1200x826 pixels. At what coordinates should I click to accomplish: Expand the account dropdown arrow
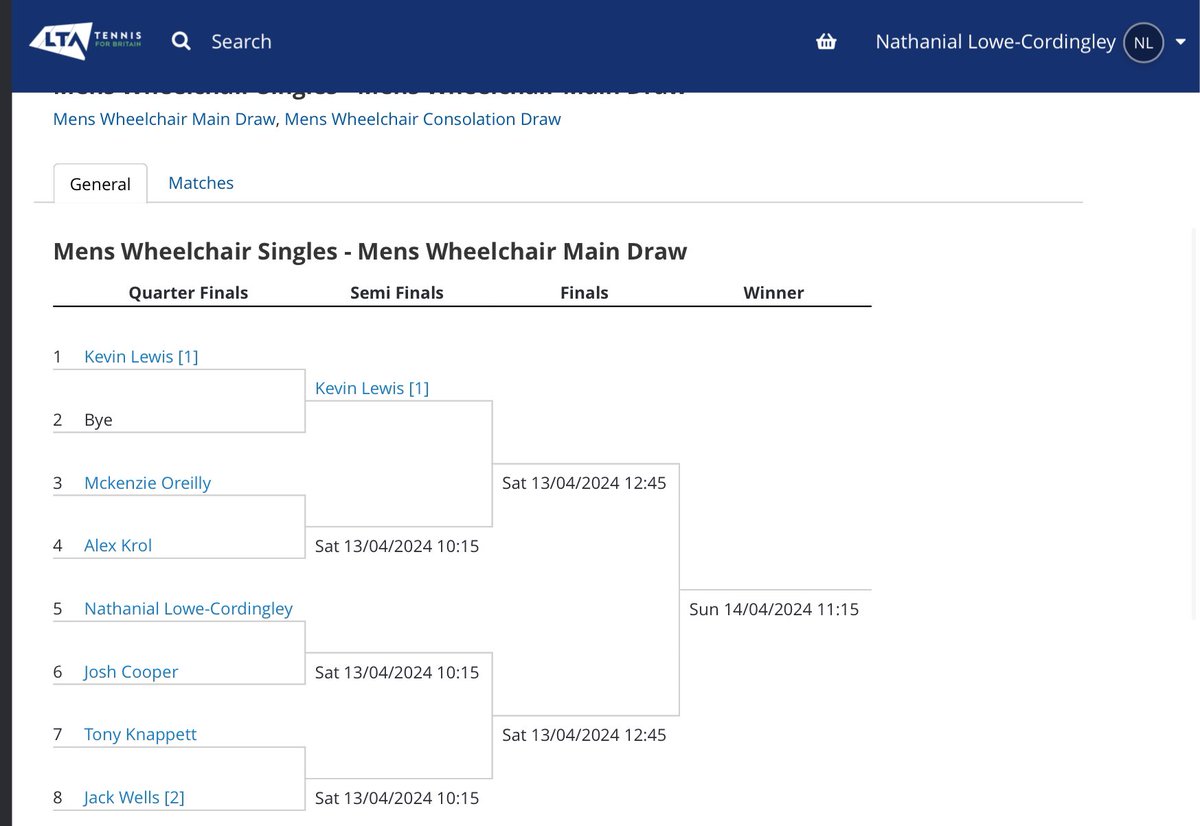pos(1180,42)
